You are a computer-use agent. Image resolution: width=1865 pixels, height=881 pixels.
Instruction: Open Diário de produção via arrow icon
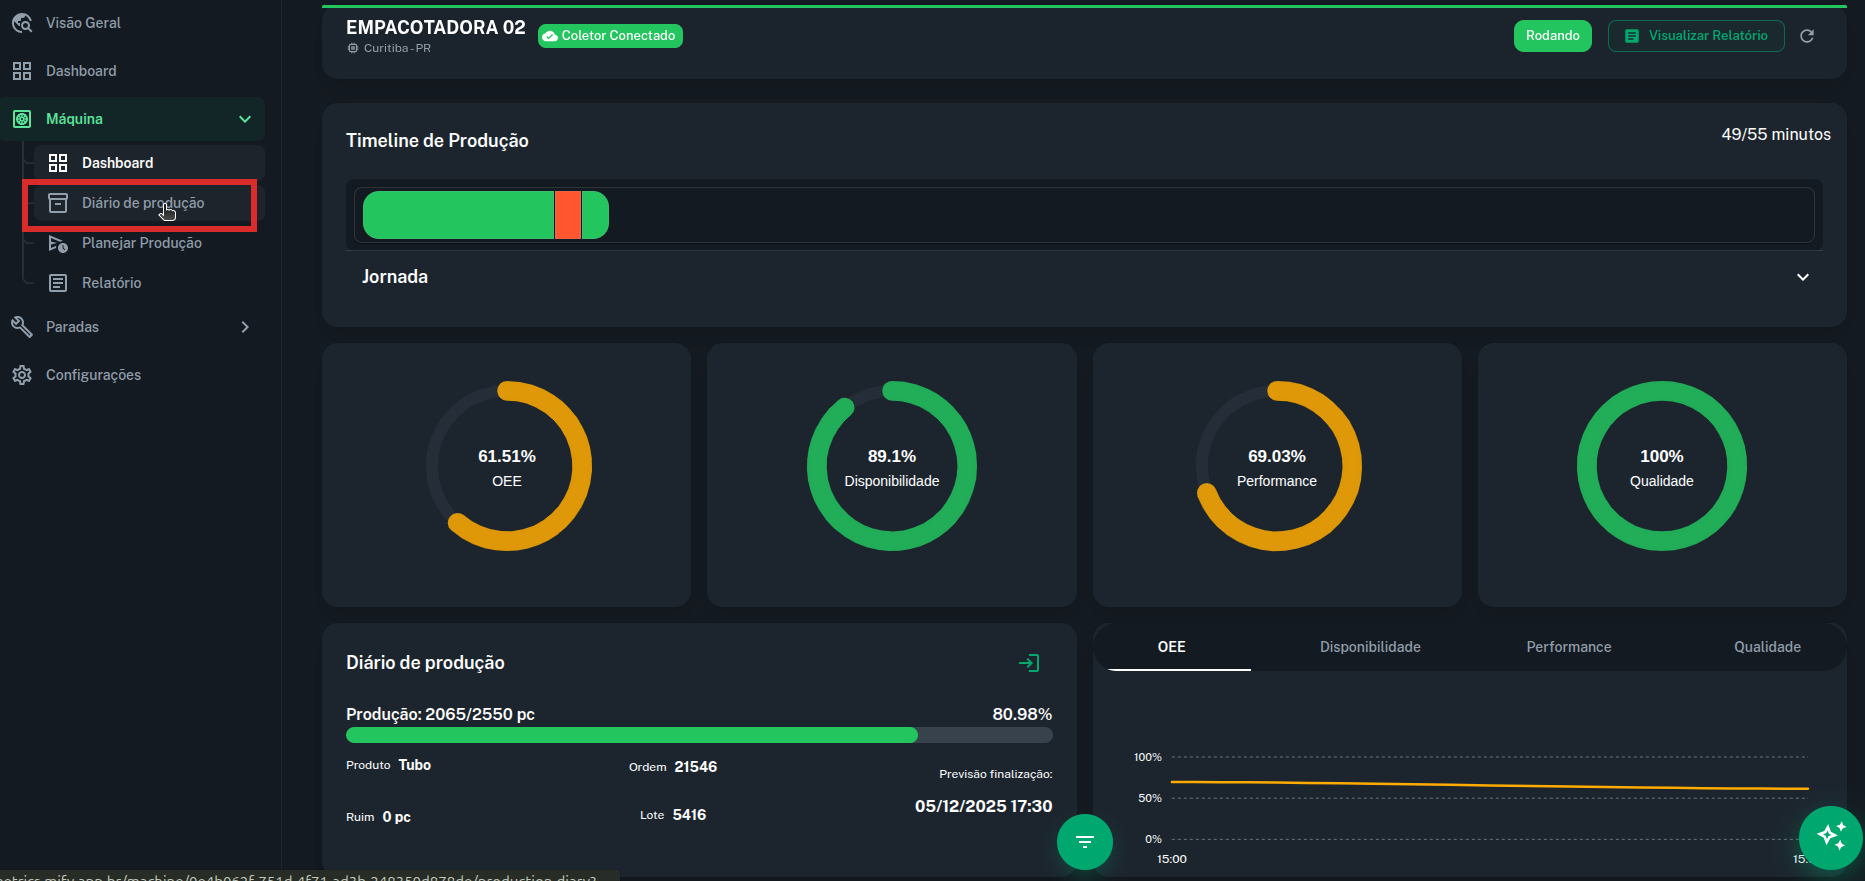pyautogui.click(x=1029, y=663)
